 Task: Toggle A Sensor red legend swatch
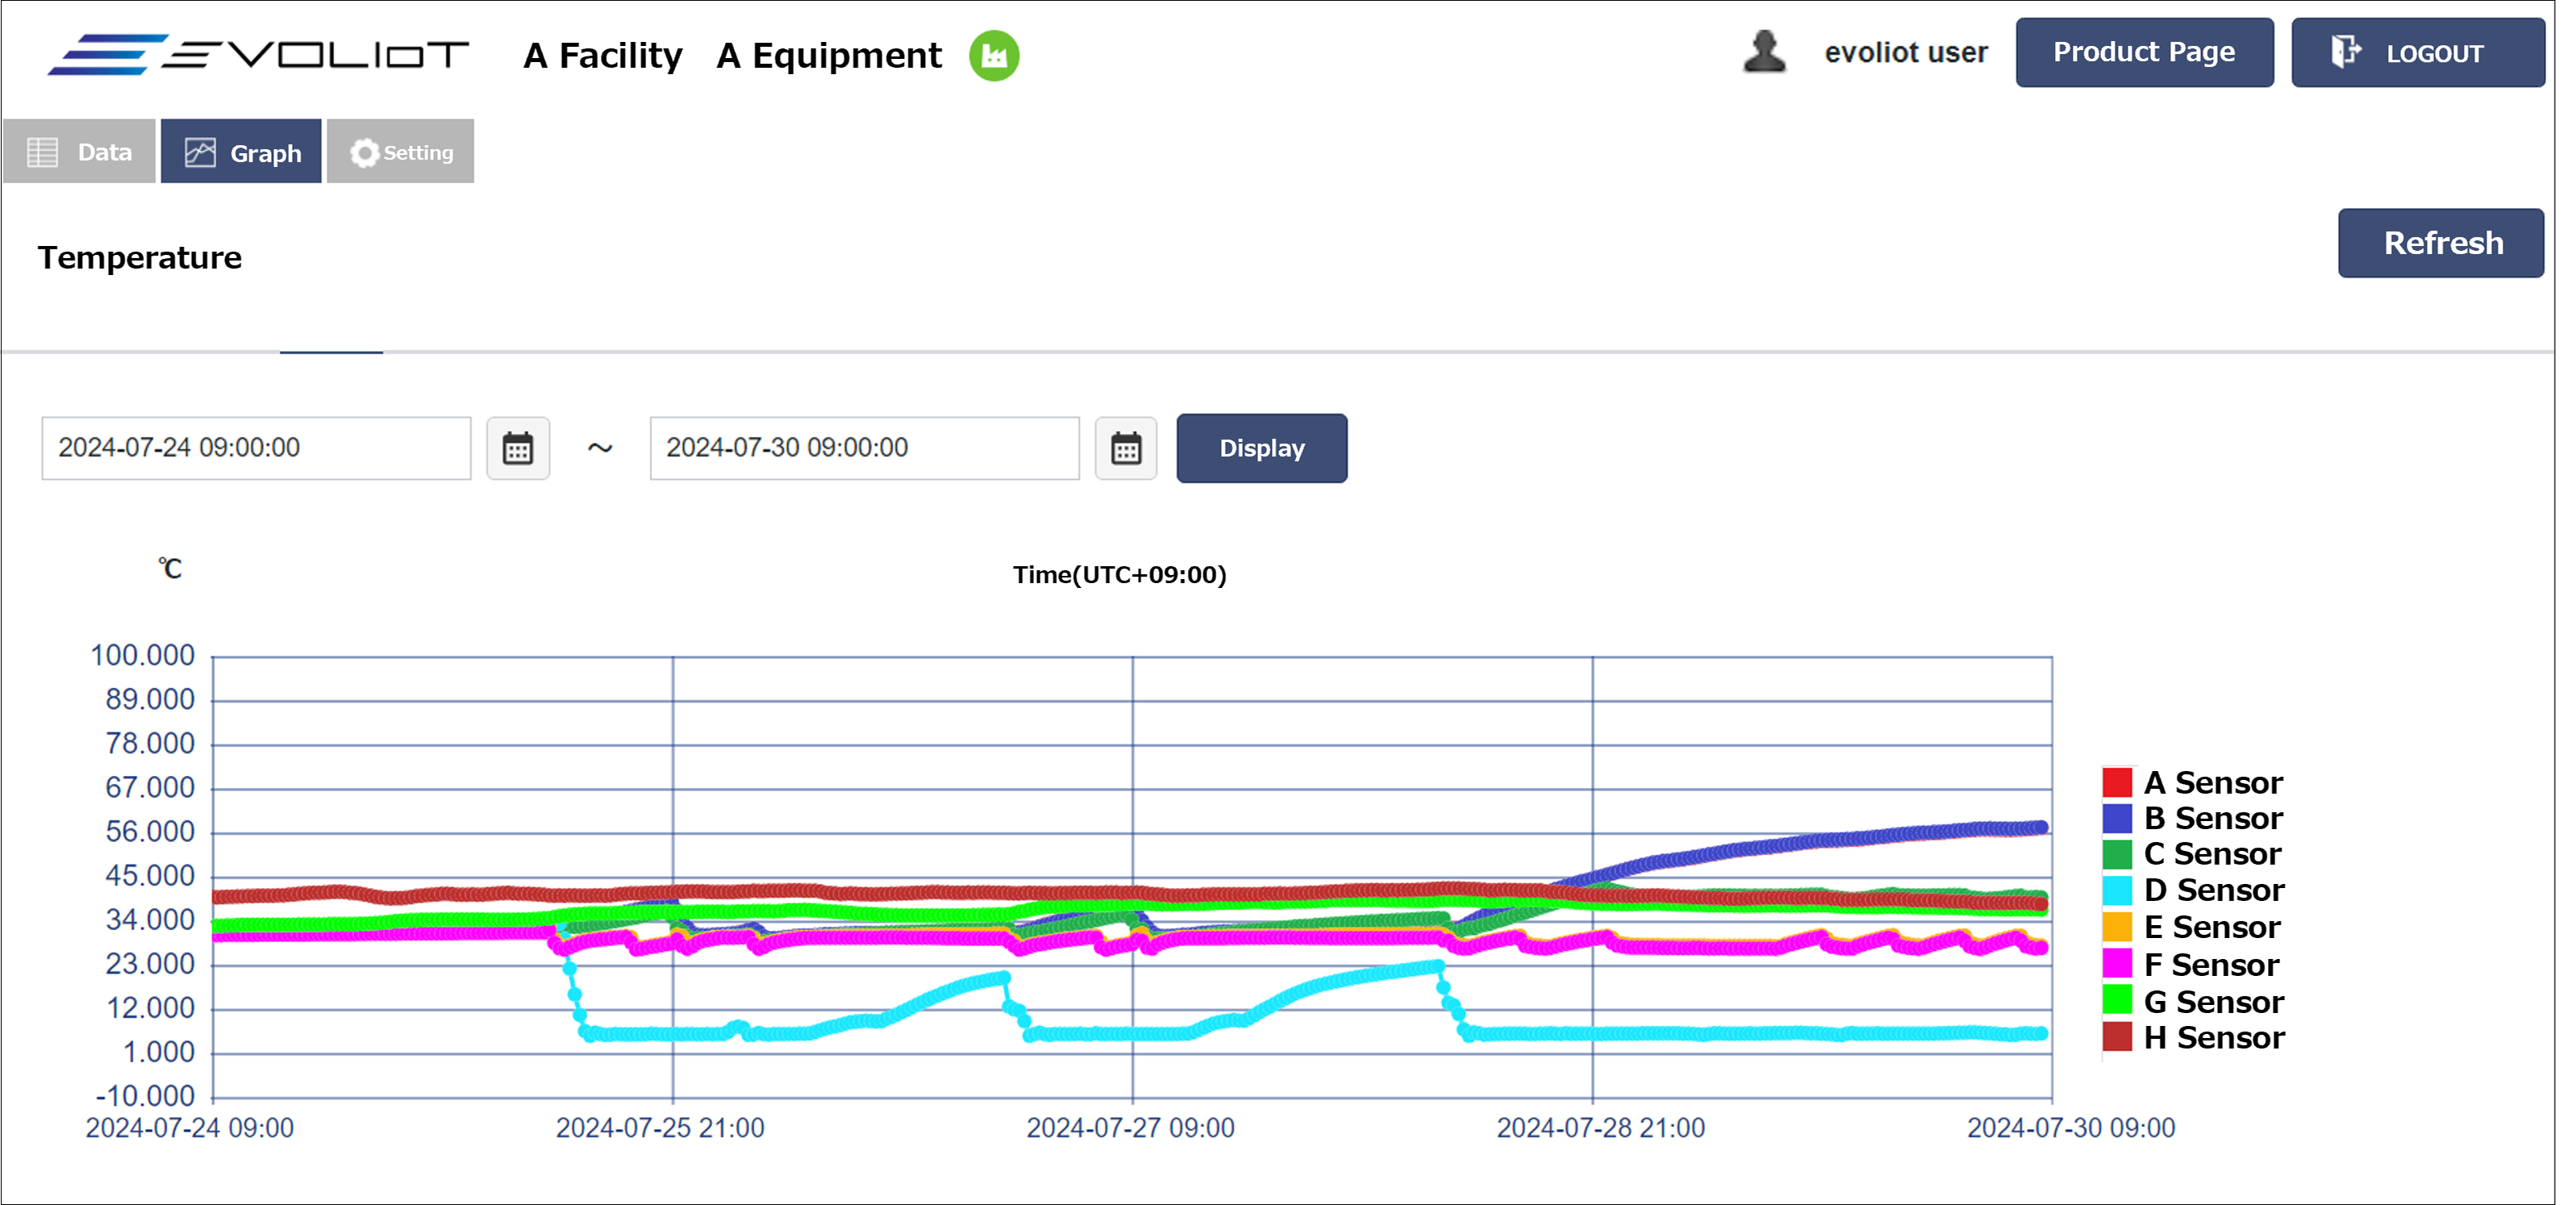coord(2116,782)
